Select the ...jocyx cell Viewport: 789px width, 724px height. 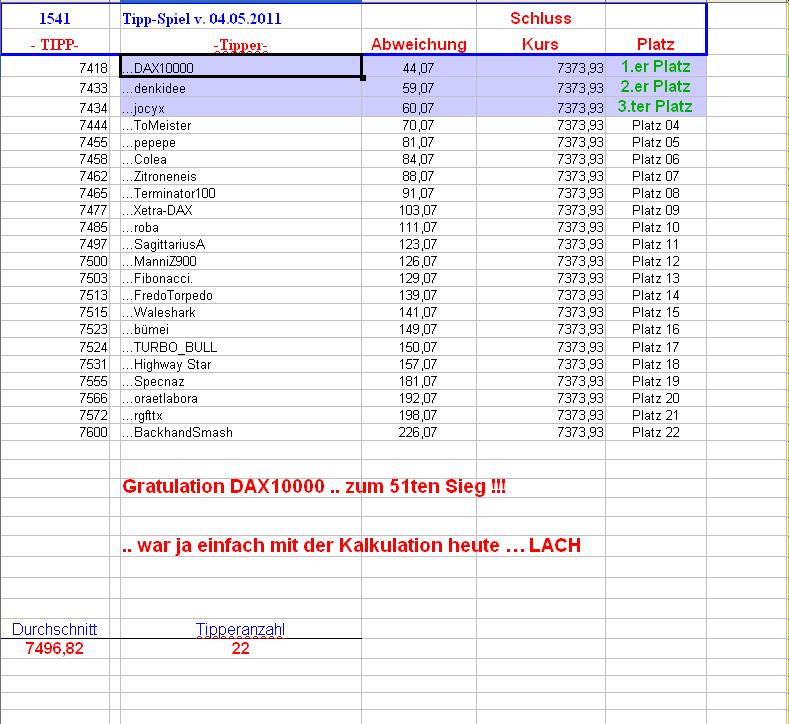[x=241, y=108]
